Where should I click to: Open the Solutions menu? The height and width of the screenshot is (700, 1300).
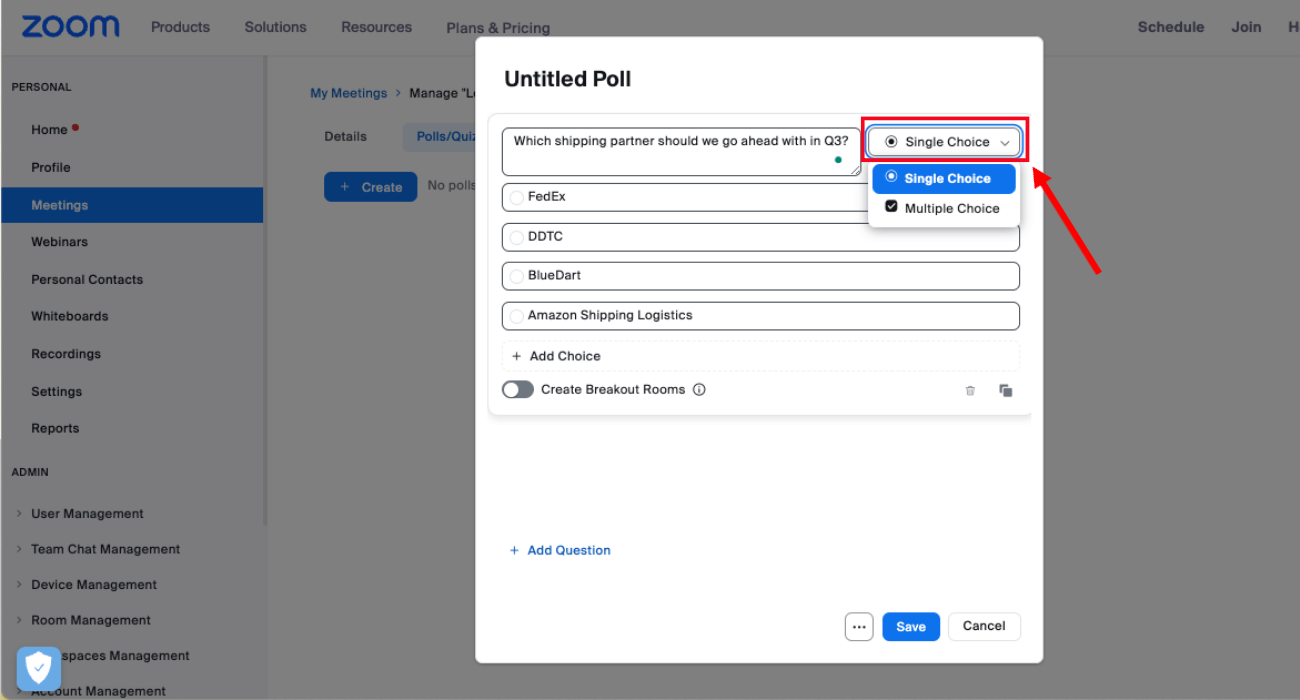pos(275,27)
